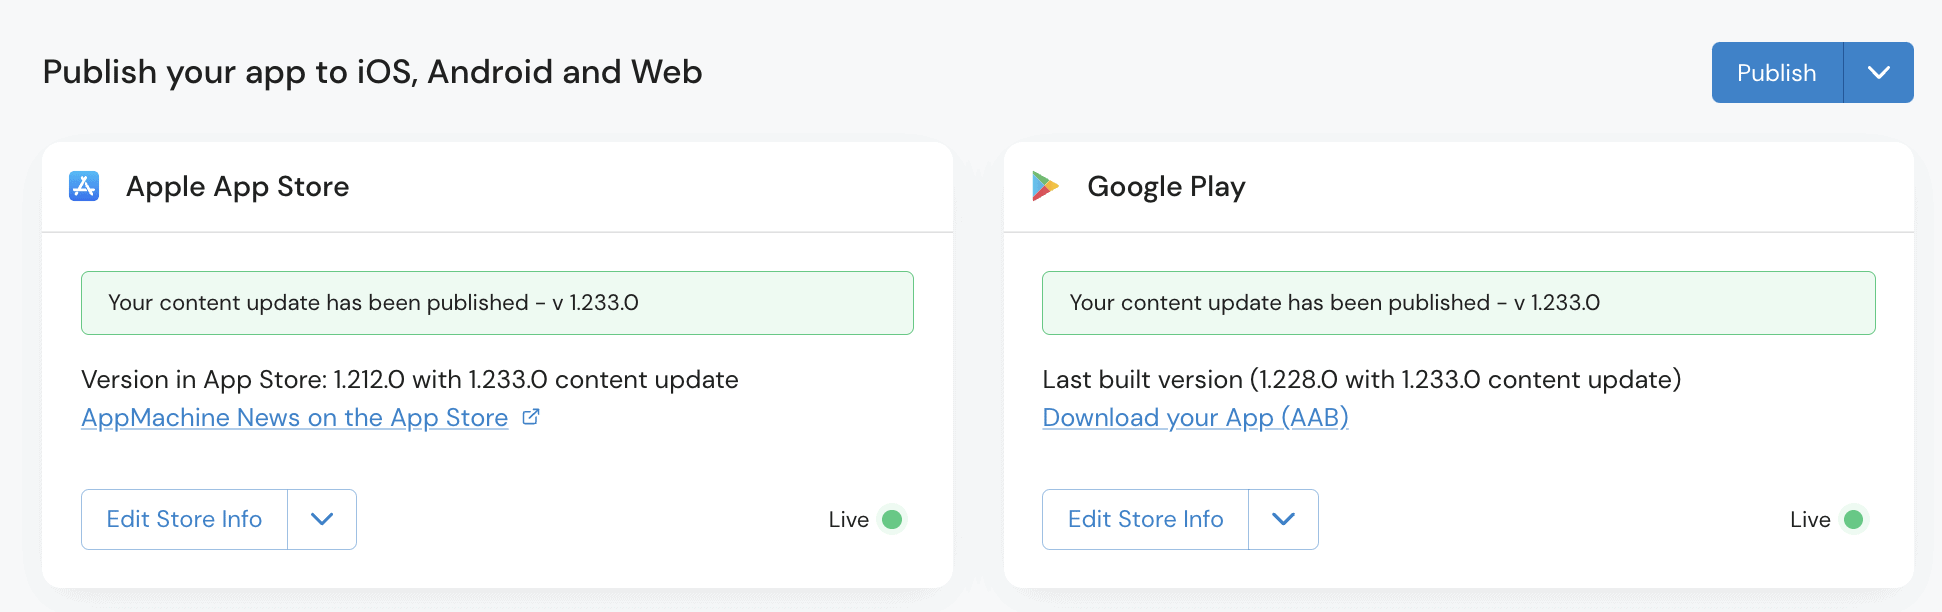
Task: Click the Google Play content update published banner
Action: (1458, 303)
